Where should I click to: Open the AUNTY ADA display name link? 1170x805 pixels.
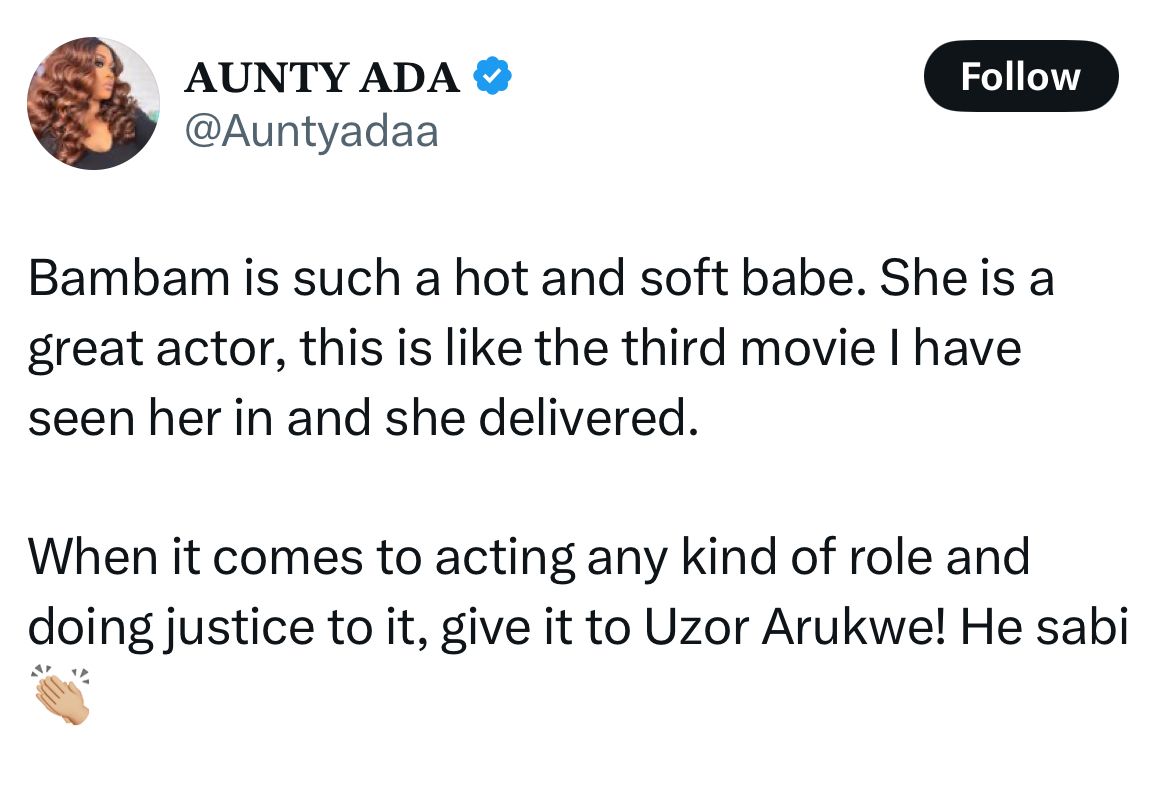click(x=322, y=78)
